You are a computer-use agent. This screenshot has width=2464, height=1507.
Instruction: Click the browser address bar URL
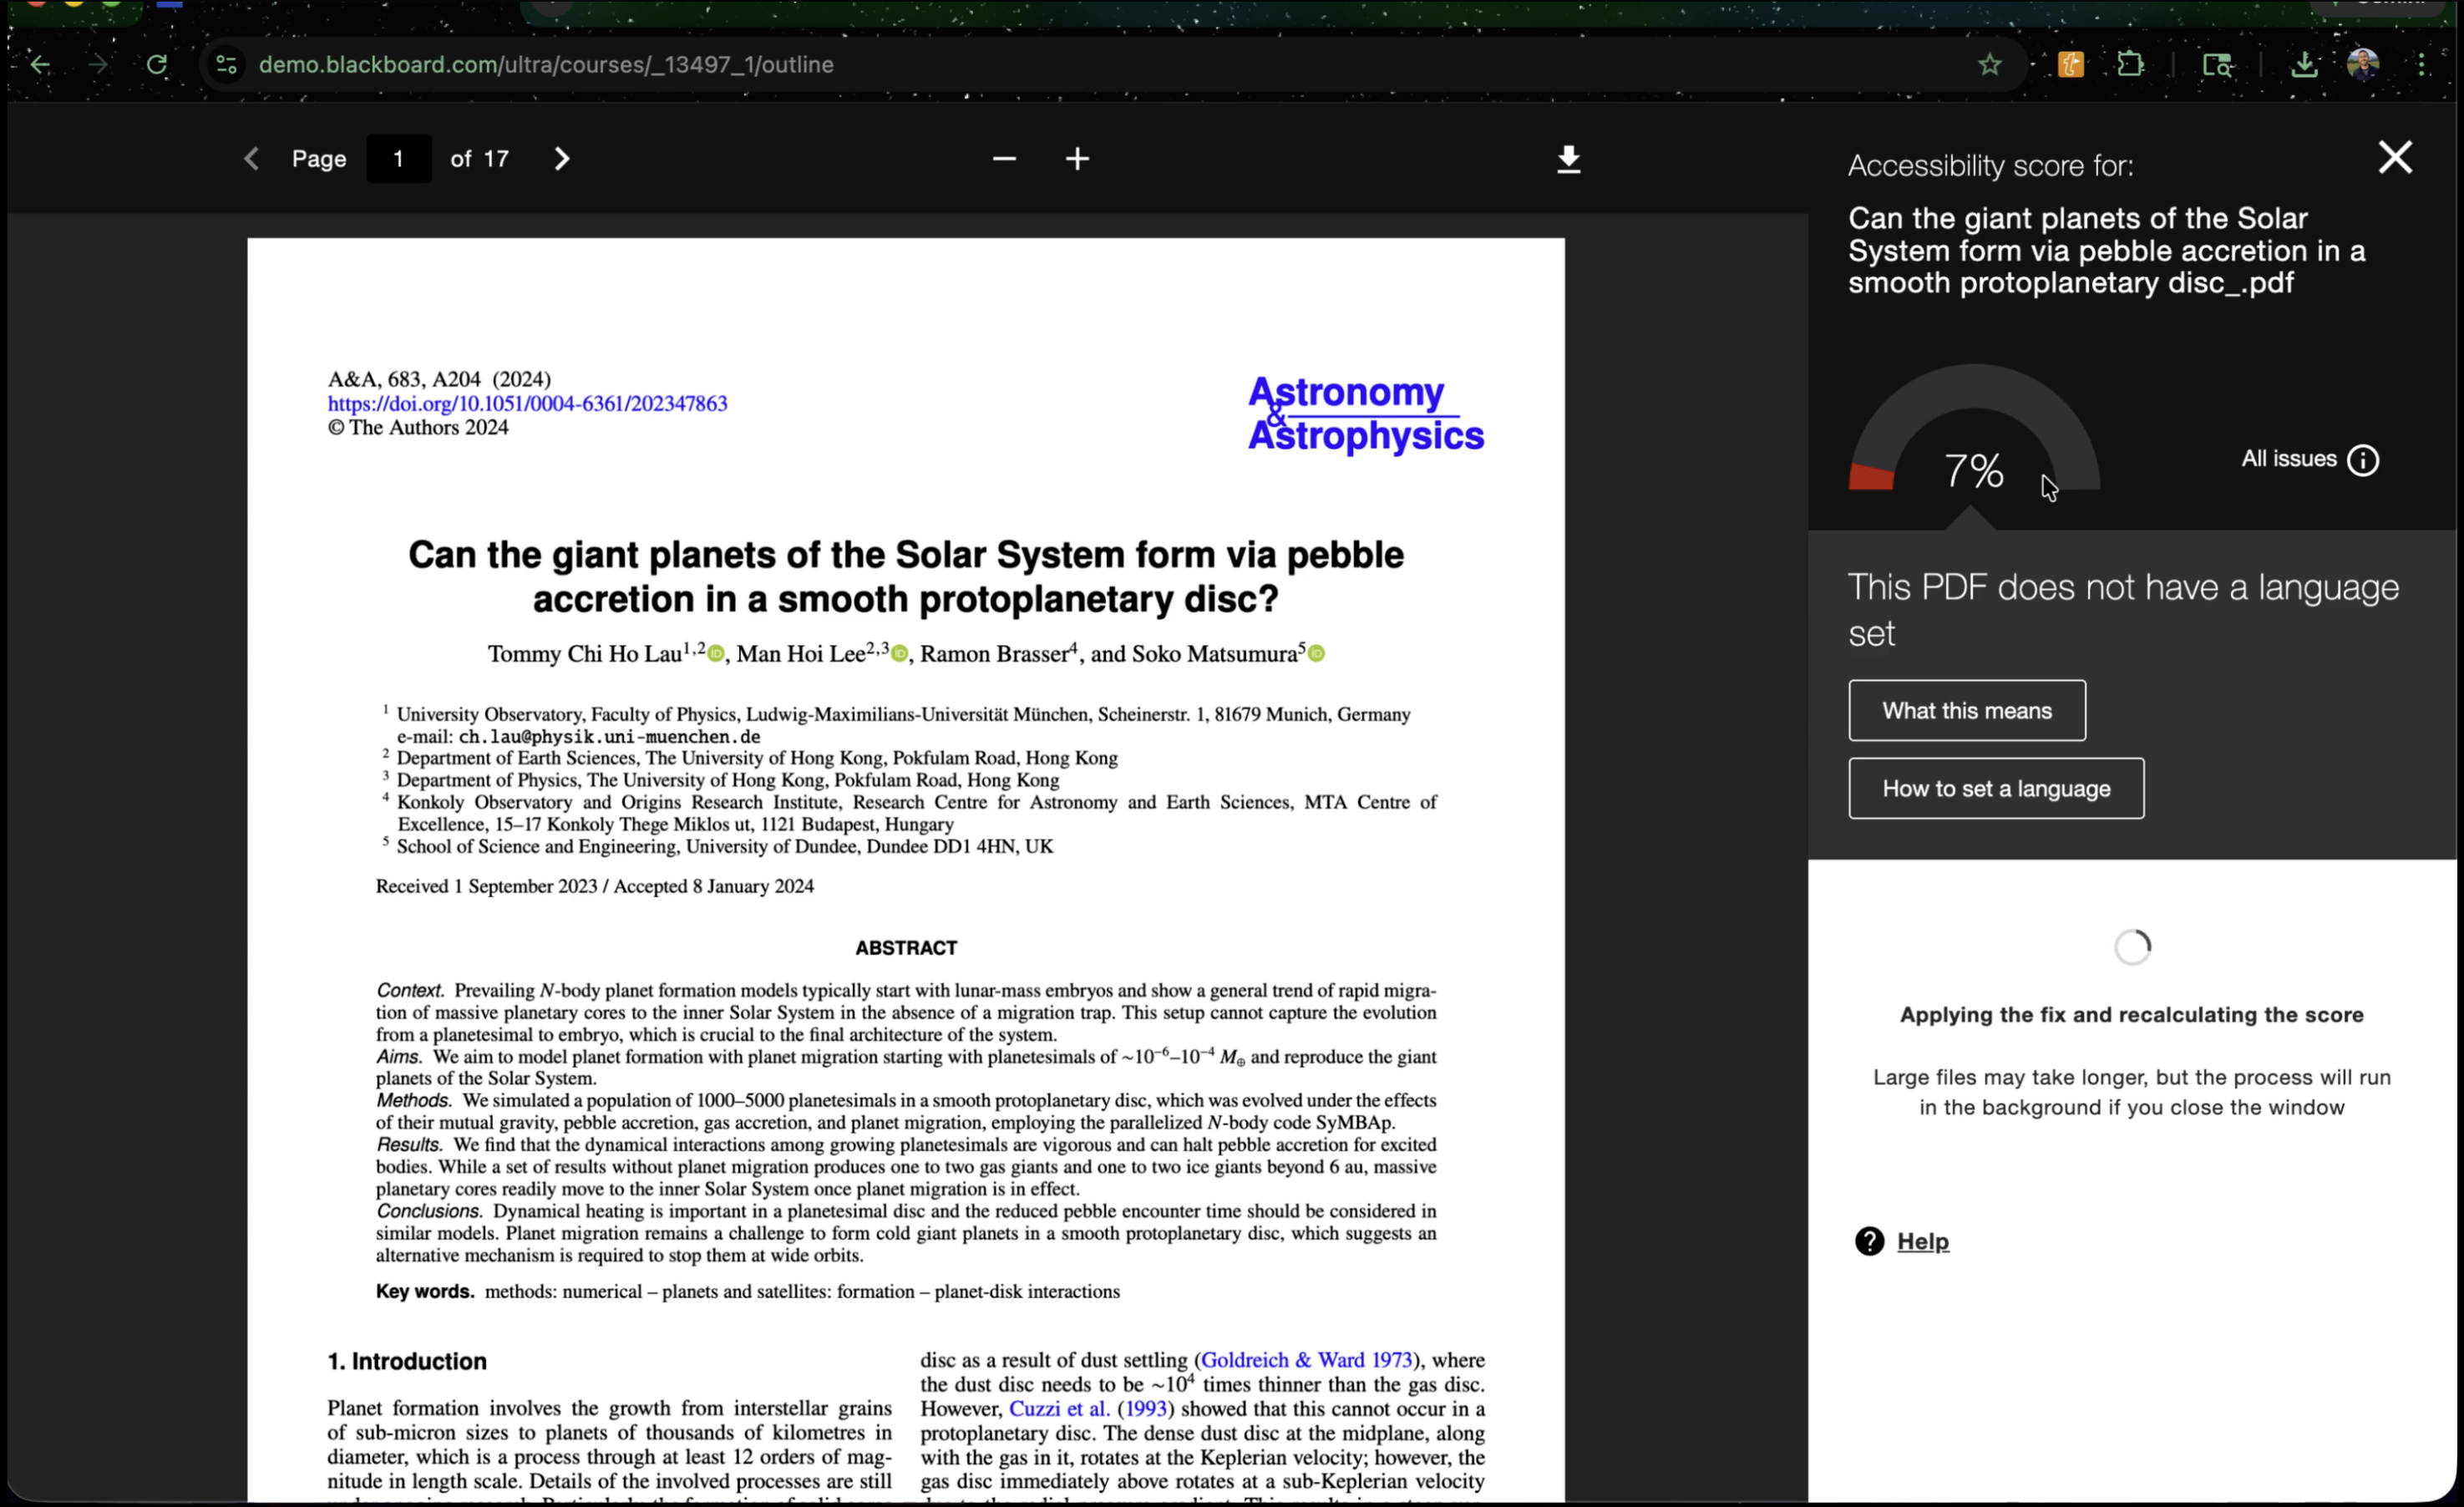point(546,65)
